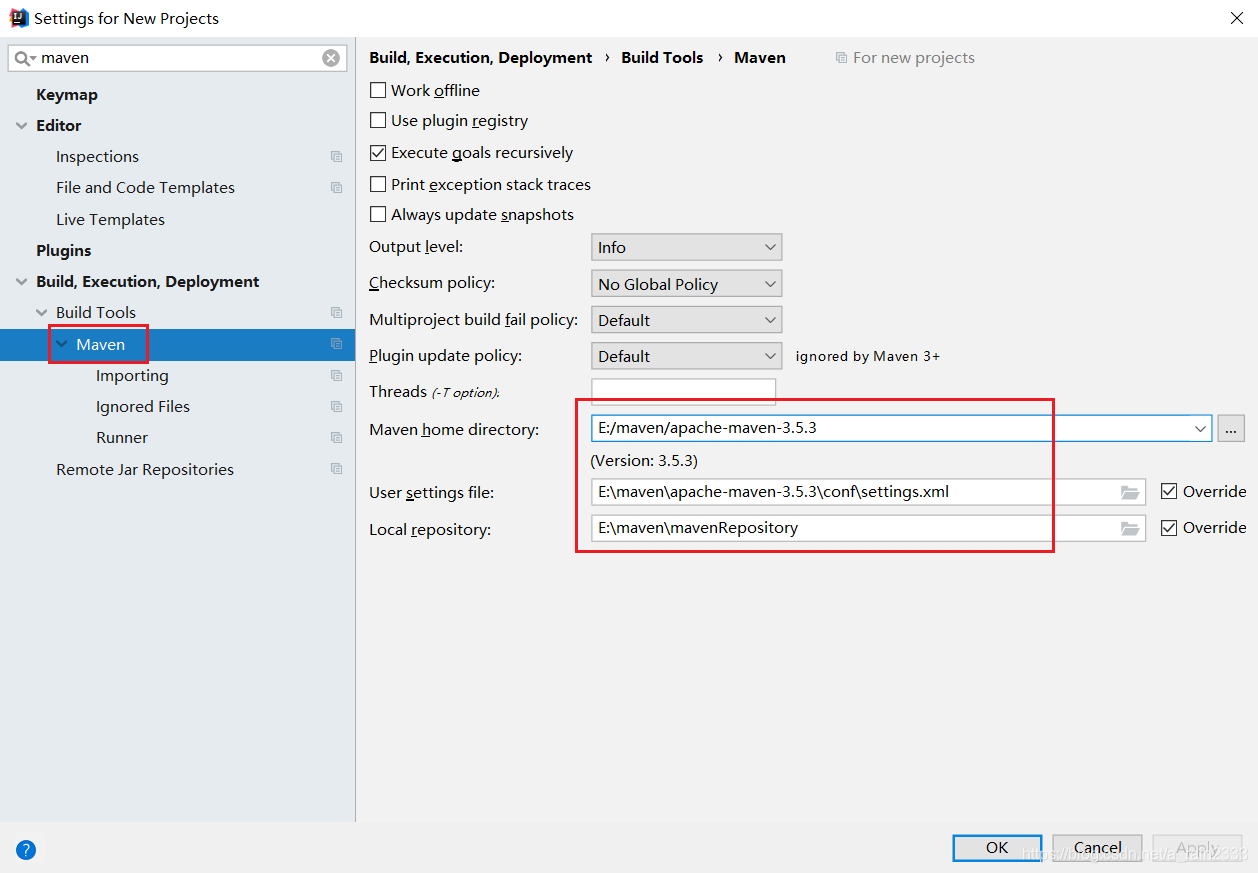Select Inspections under Editor
This screenshot has width=1258, height=873.
[97, 157]
